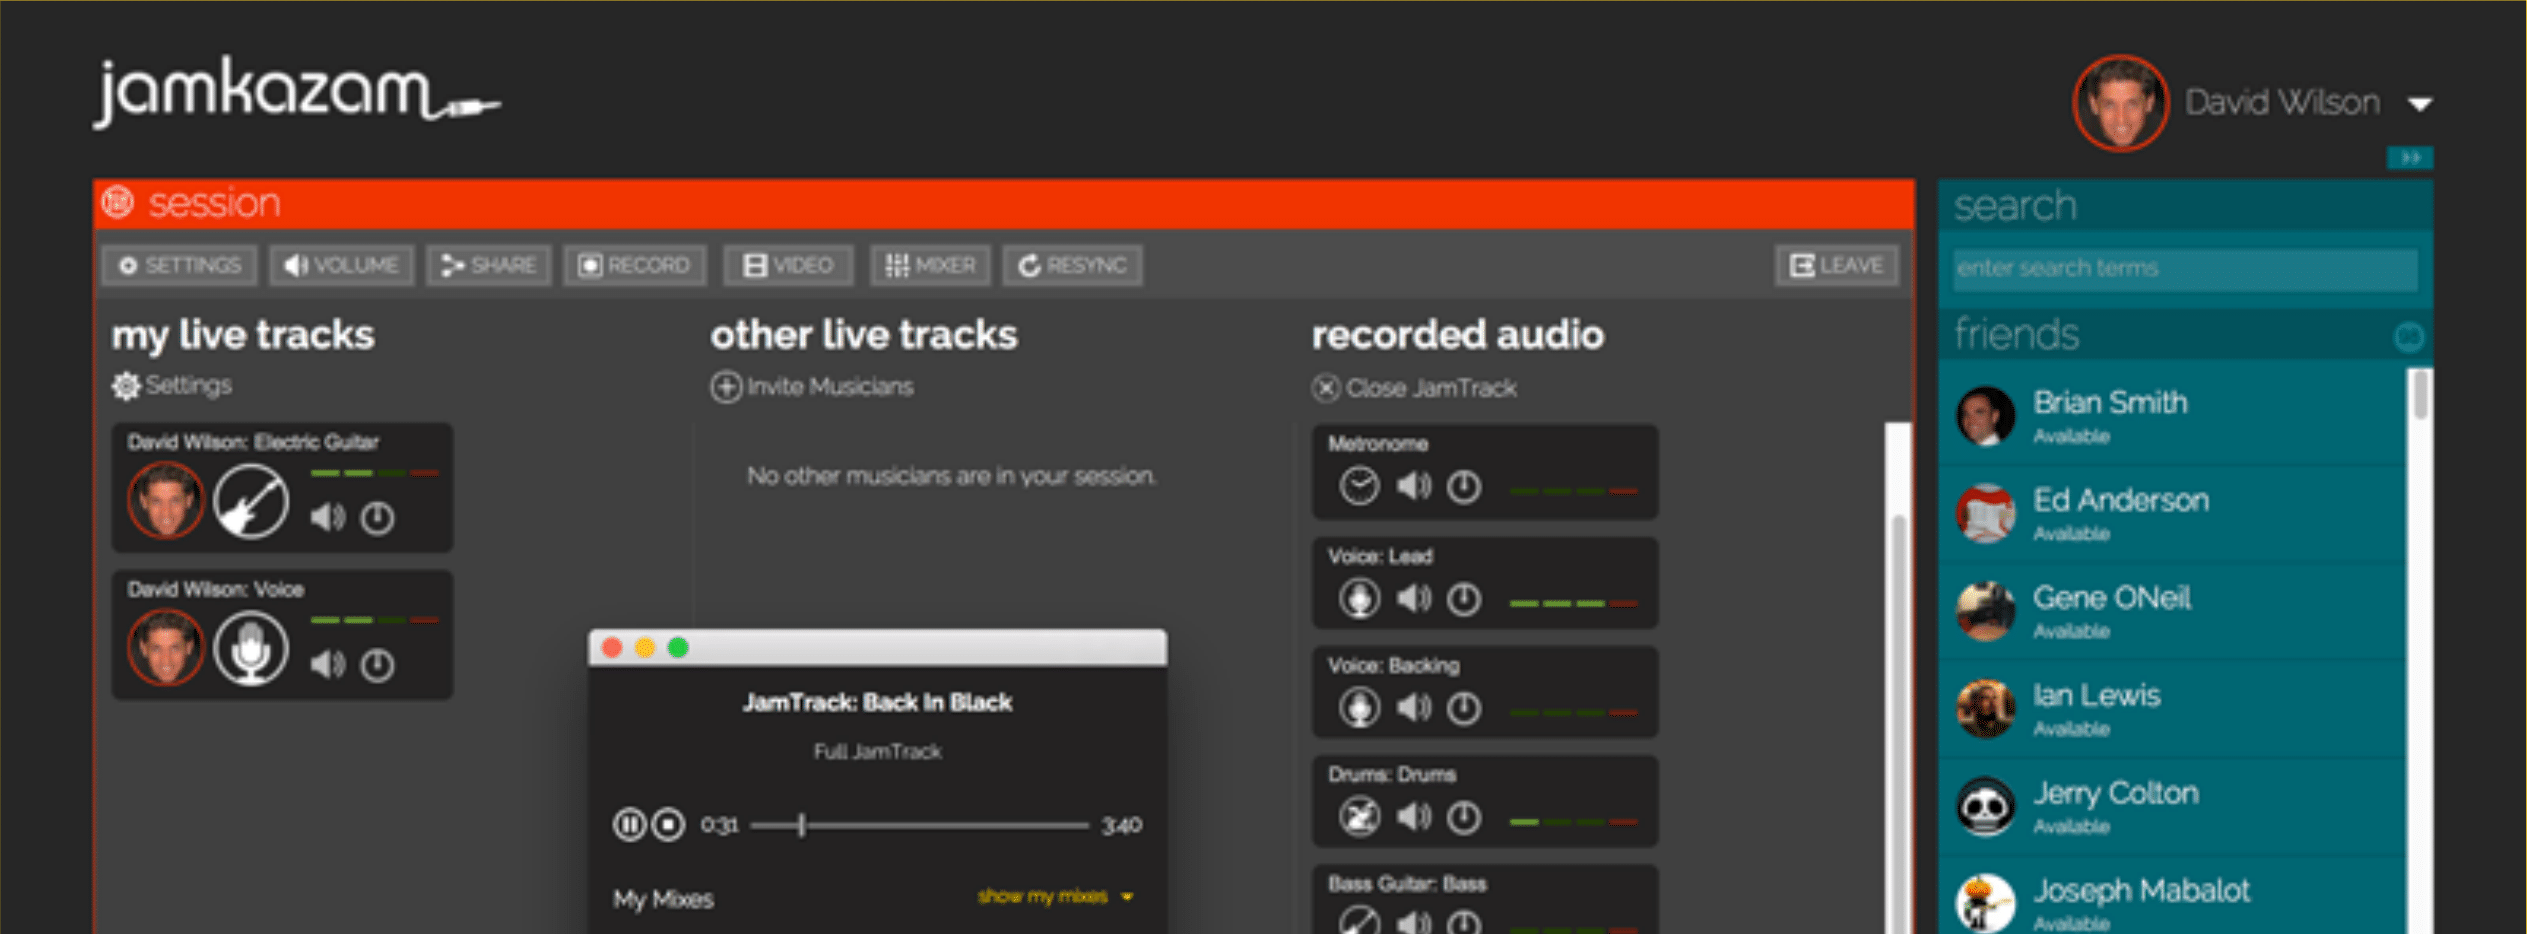
Task: Expand the David Wilson account dropdown
Action: tap(2420, 101)
